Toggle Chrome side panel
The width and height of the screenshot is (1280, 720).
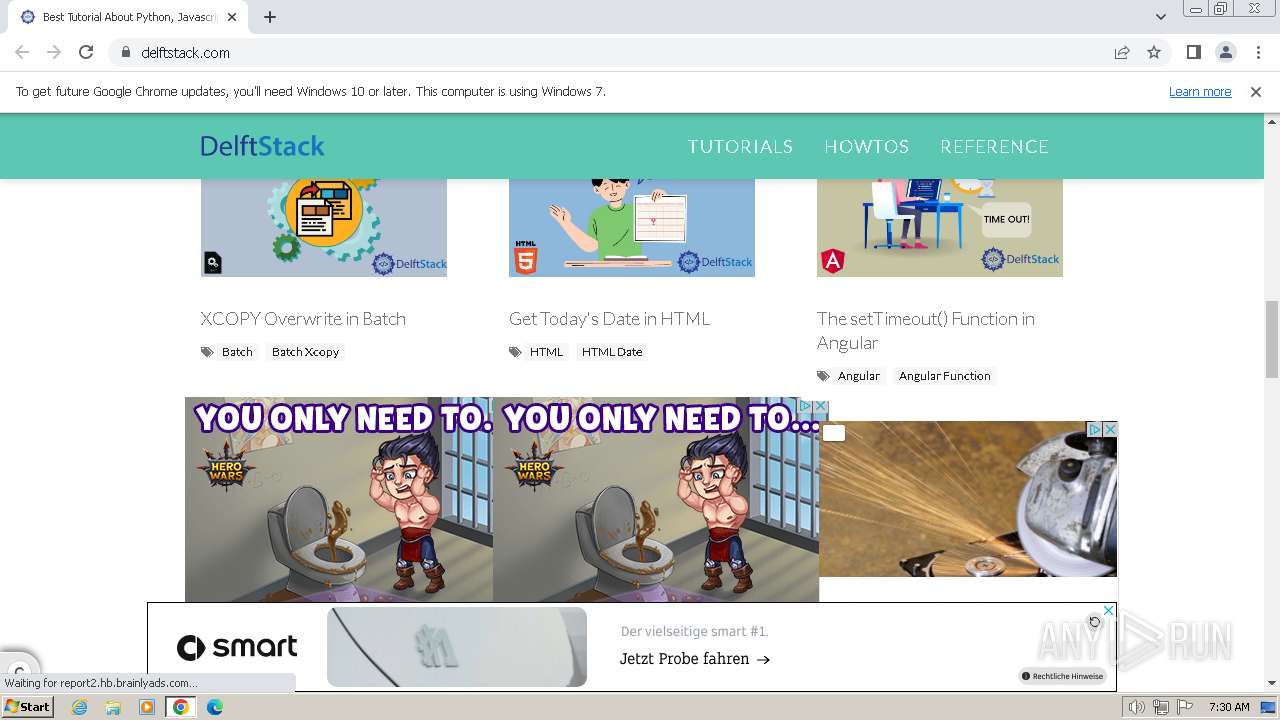click(1193, 52)
